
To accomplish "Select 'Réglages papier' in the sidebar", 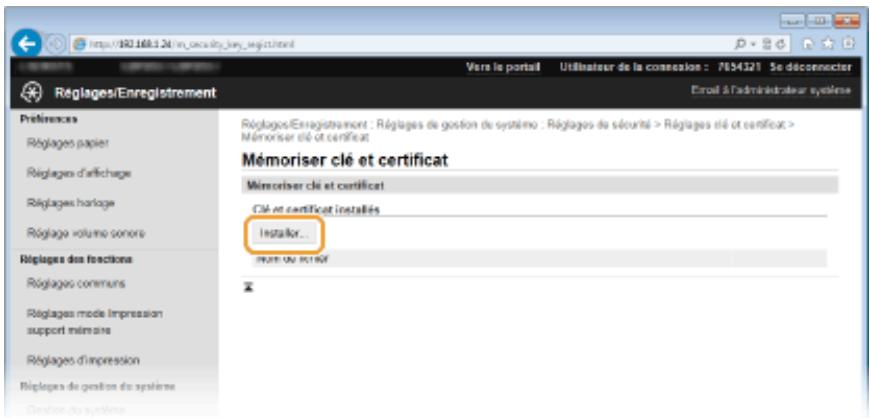I will 68,143.
